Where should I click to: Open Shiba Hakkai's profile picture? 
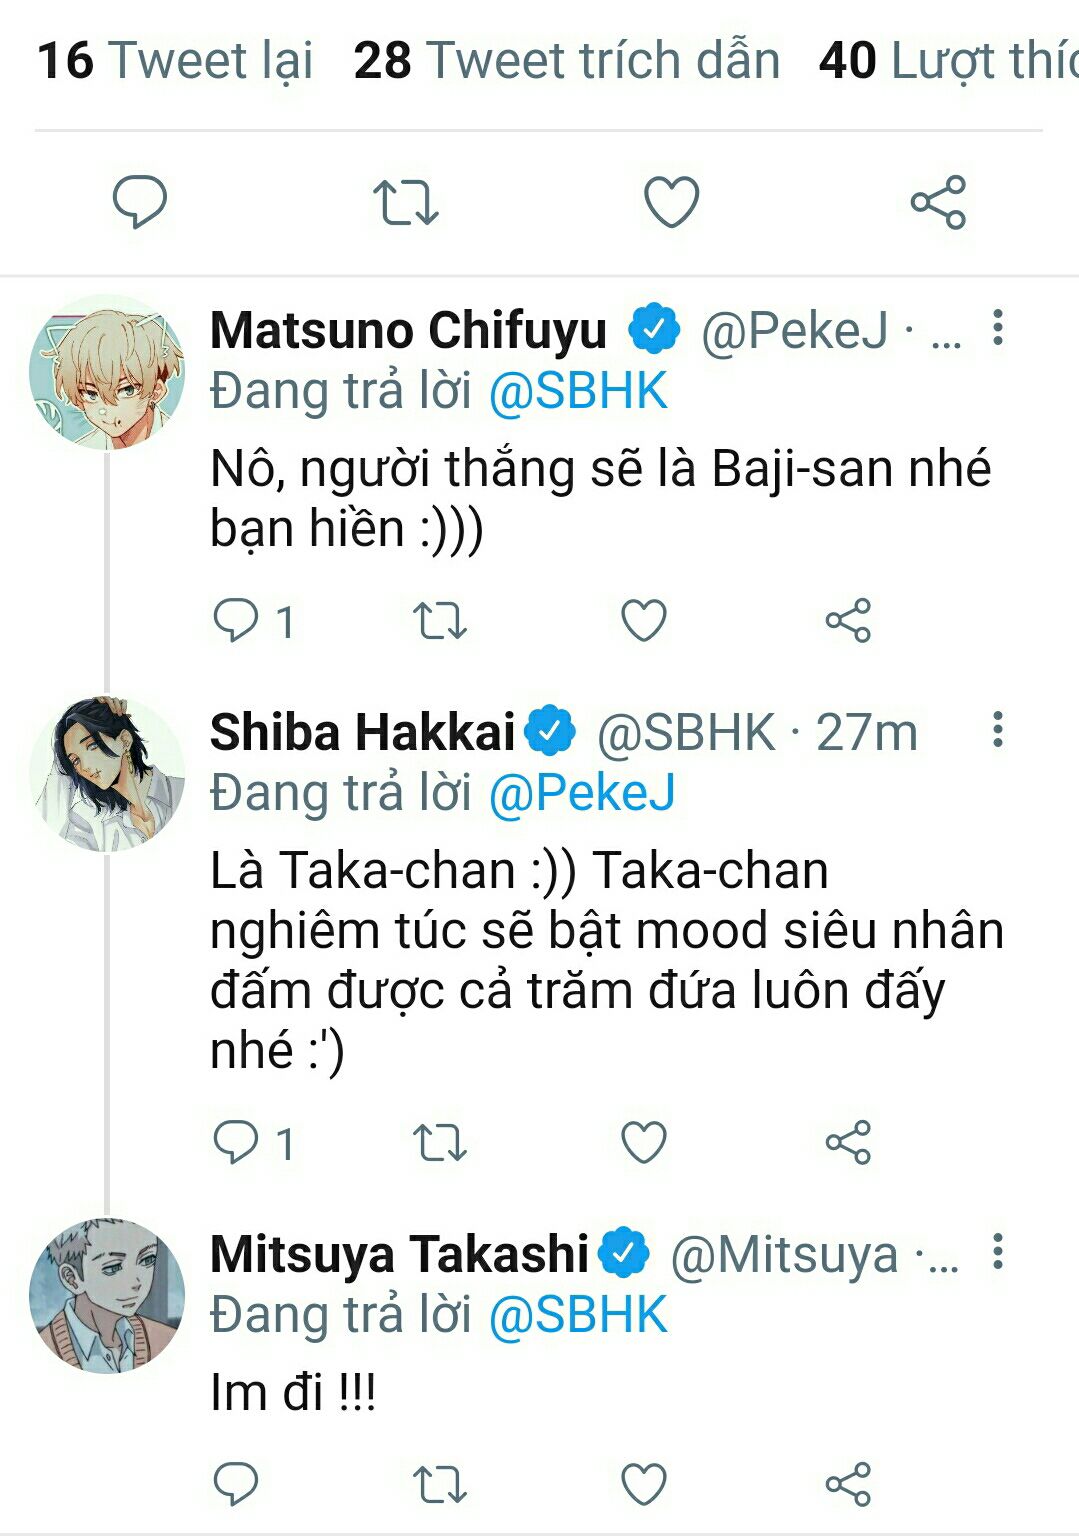point(107,774)
